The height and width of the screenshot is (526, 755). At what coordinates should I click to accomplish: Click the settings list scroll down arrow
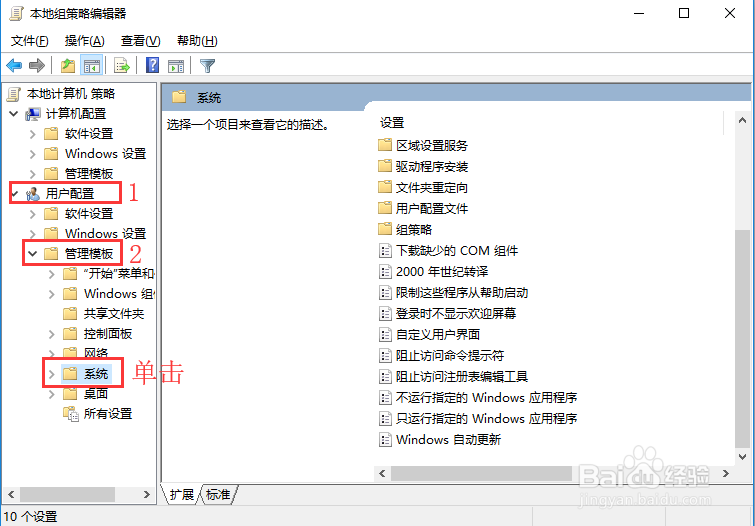tap(742, 456)
